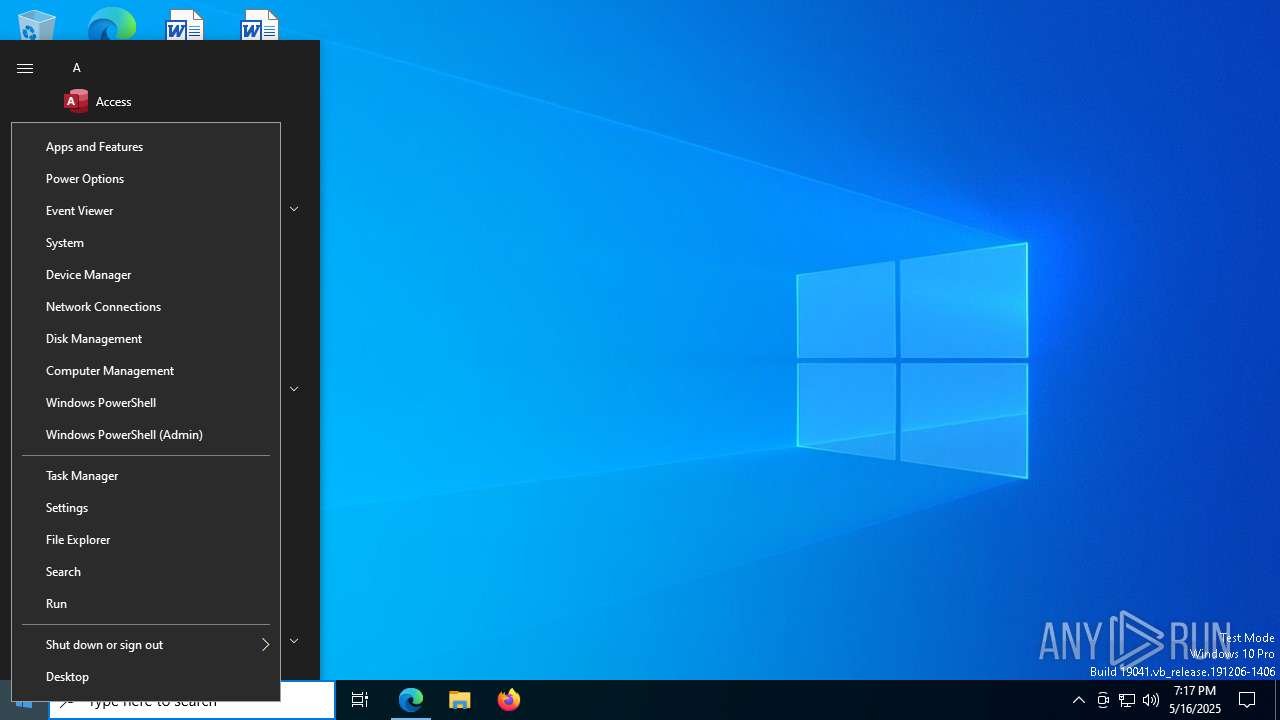Open Disk Management
This screenshot has width=1280, height=720.
(x=146, y=339)
